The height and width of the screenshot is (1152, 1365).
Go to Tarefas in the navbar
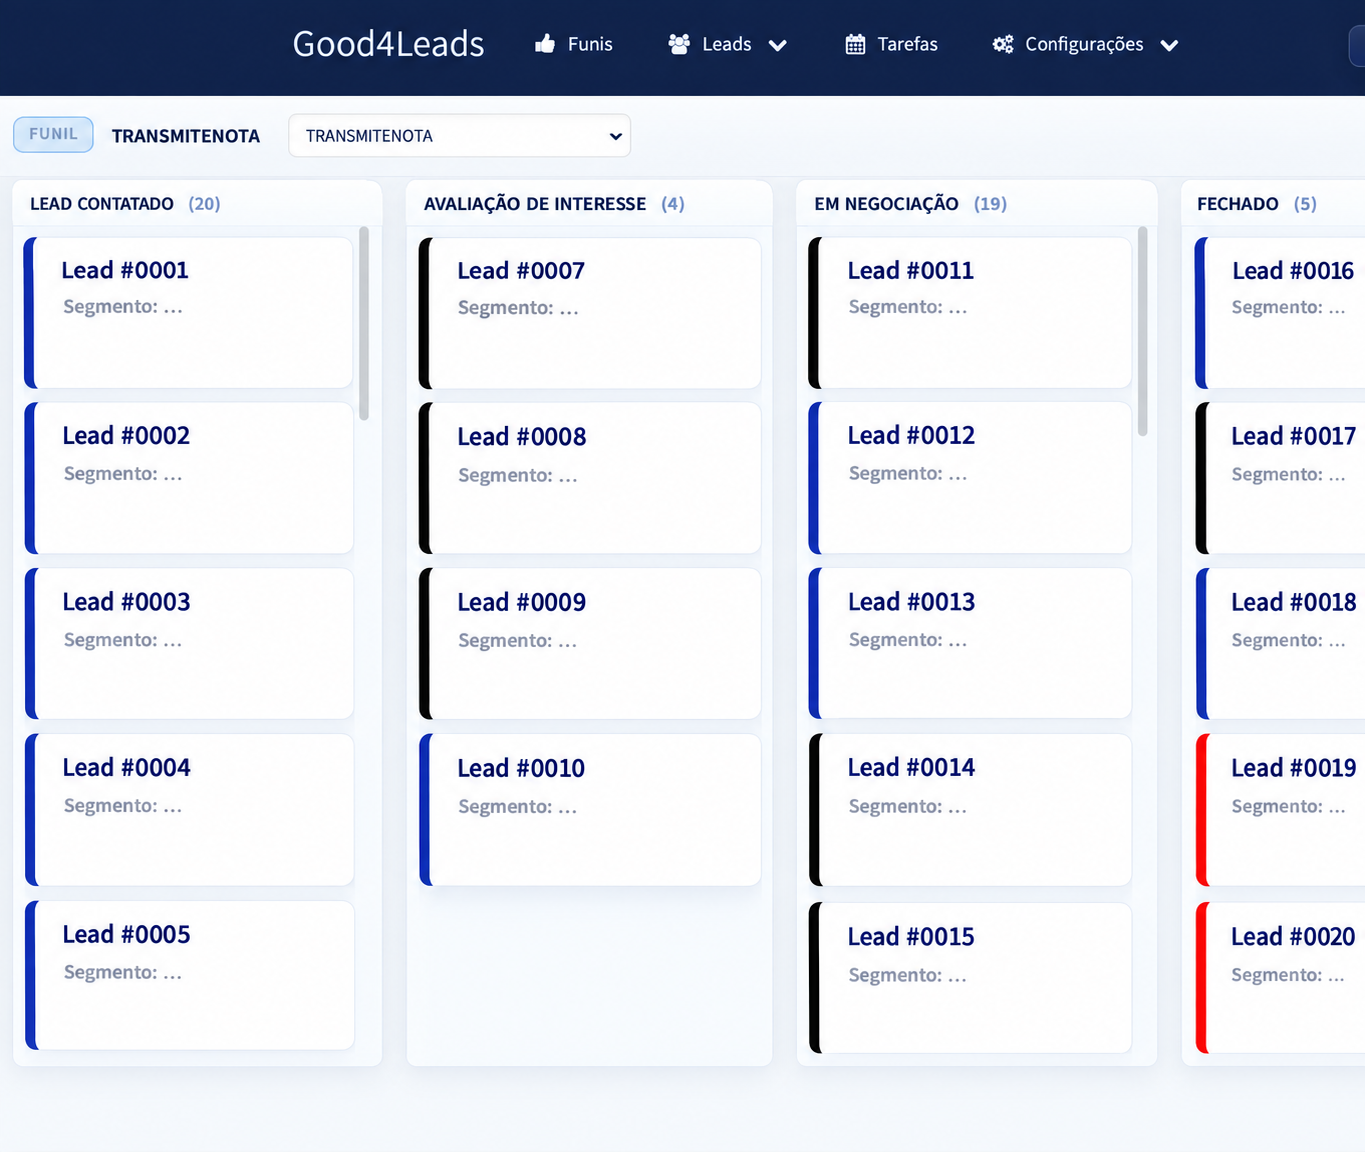click(x=891, y=44)
